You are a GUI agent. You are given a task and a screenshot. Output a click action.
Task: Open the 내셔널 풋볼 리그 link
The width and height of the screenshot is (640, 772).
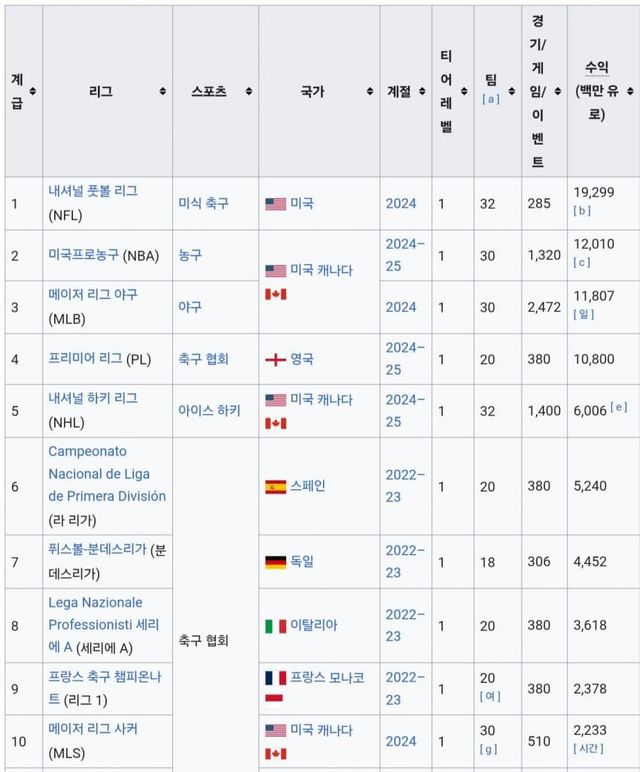93,190
